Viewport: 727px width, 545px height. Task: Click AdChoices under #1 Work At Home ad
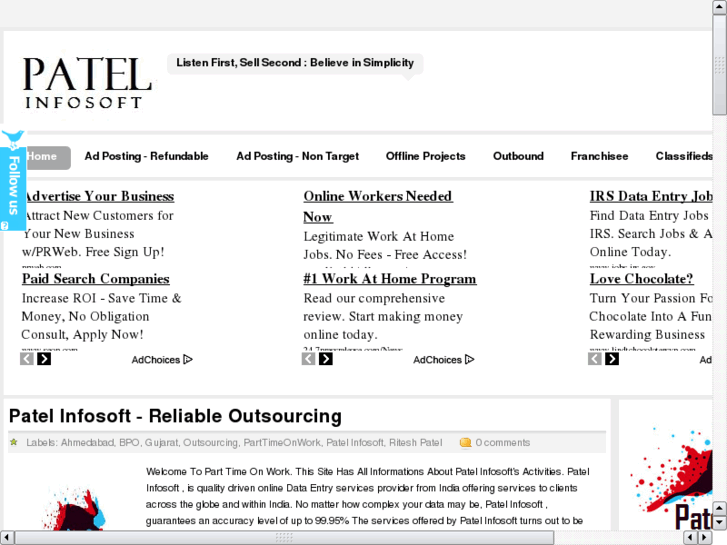(x=444, y=360)
